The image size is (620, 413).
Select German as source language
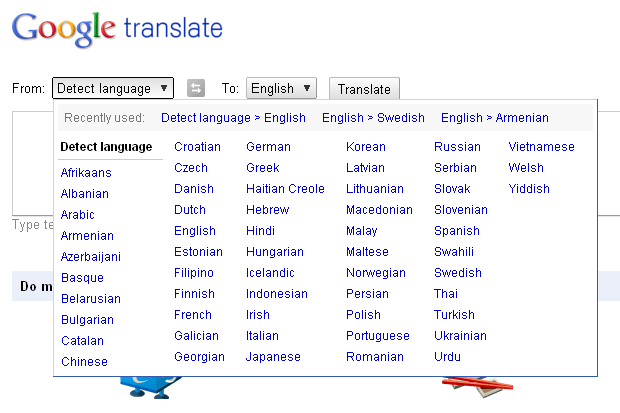point(268,147)
